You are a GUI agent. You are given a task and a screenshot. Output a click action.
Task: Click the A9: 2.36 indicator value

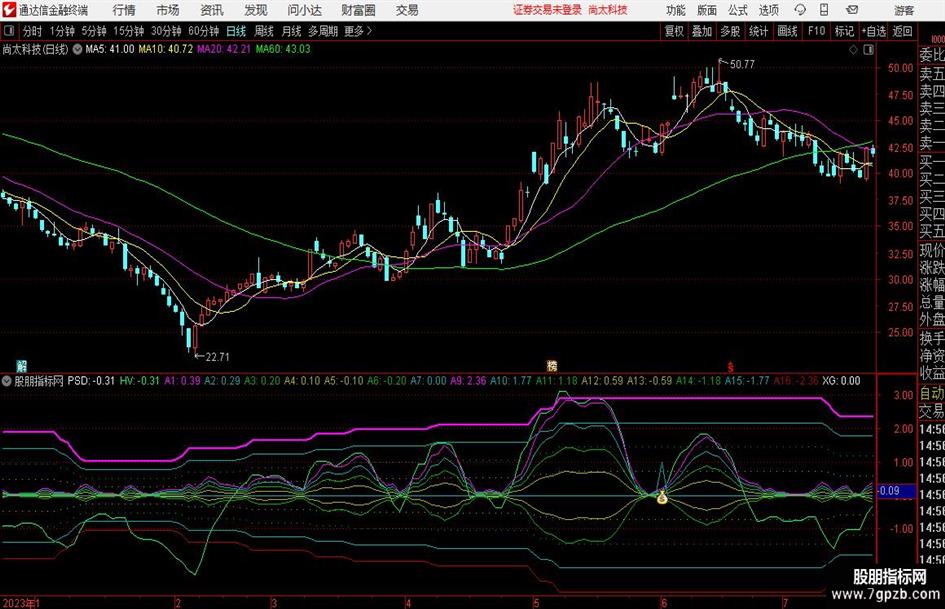click(468, 380)
